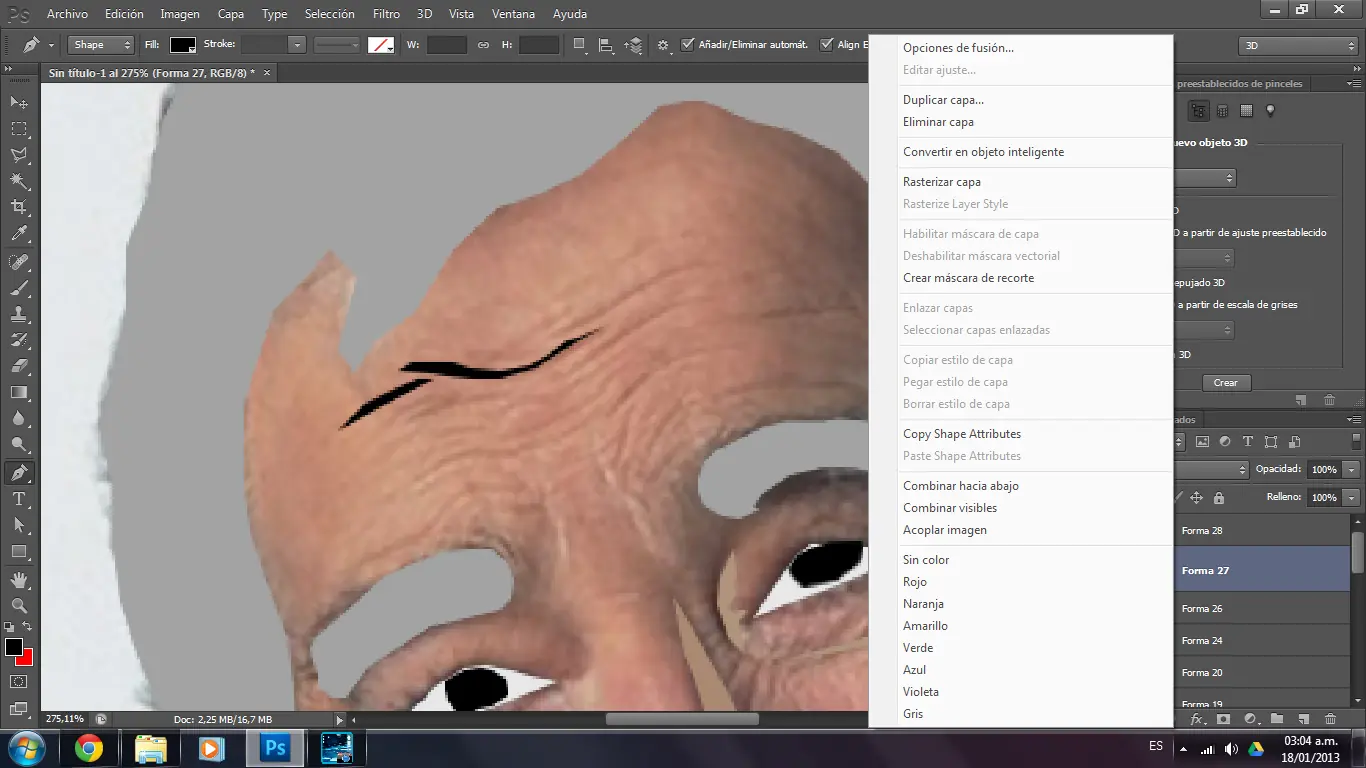
Task: Select the Blur tool
Action: point(19,418)
